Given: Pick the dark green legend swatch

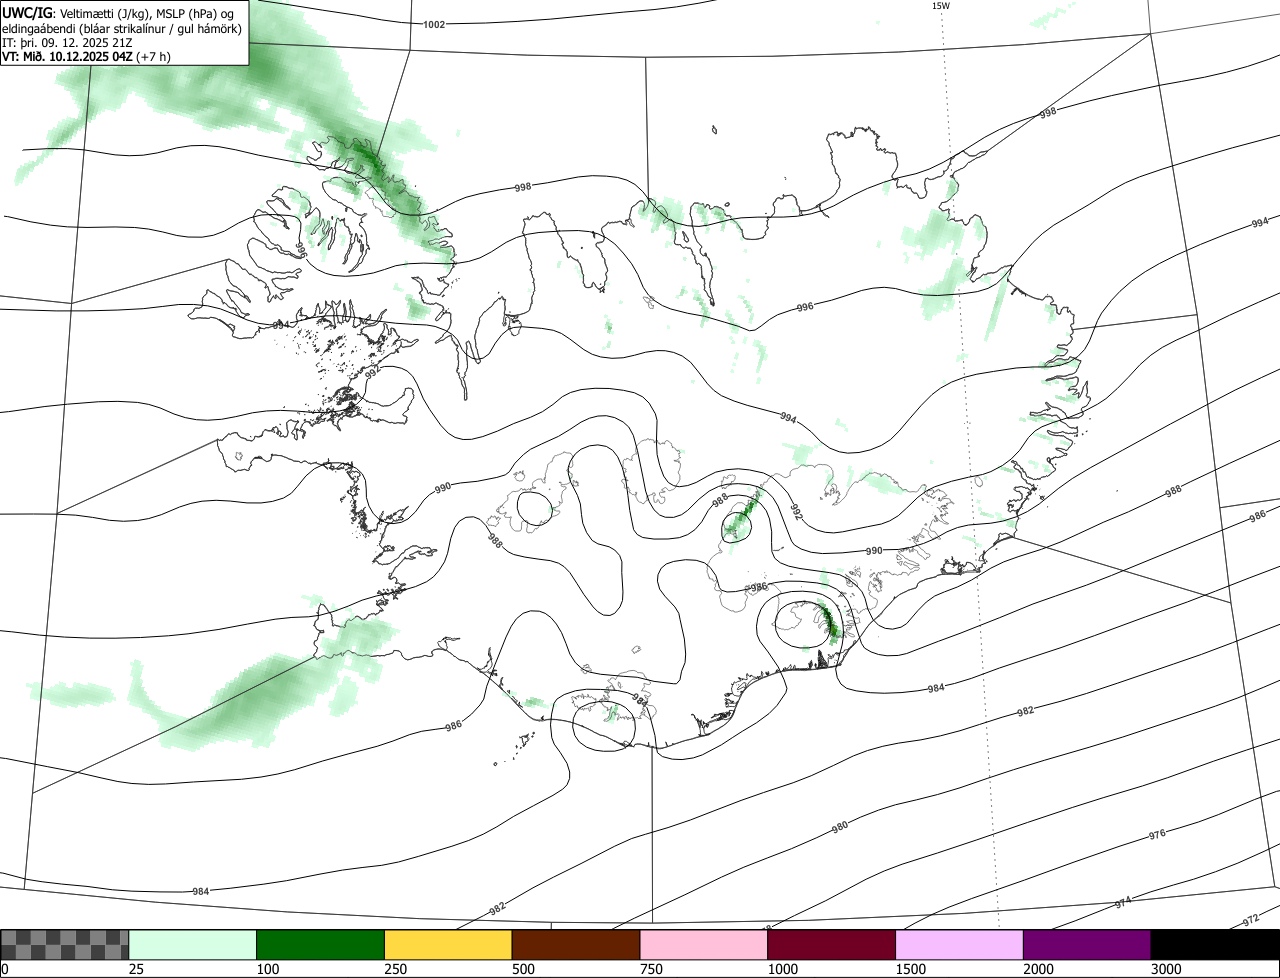Looking at the screenshot, I should (x=321, y=945).
